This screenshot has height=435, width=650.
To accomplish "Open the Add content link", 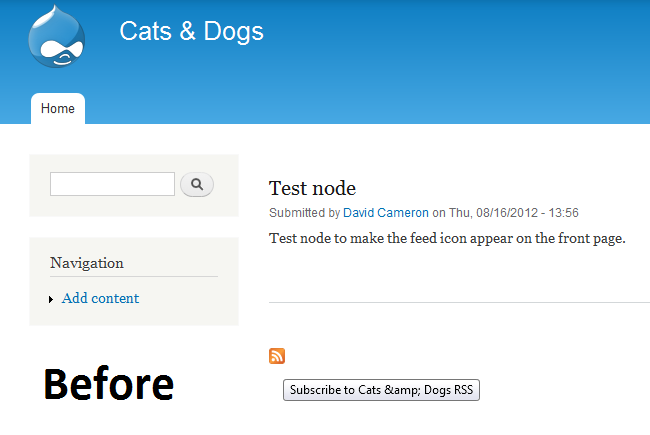I will [x=100, y=298].
